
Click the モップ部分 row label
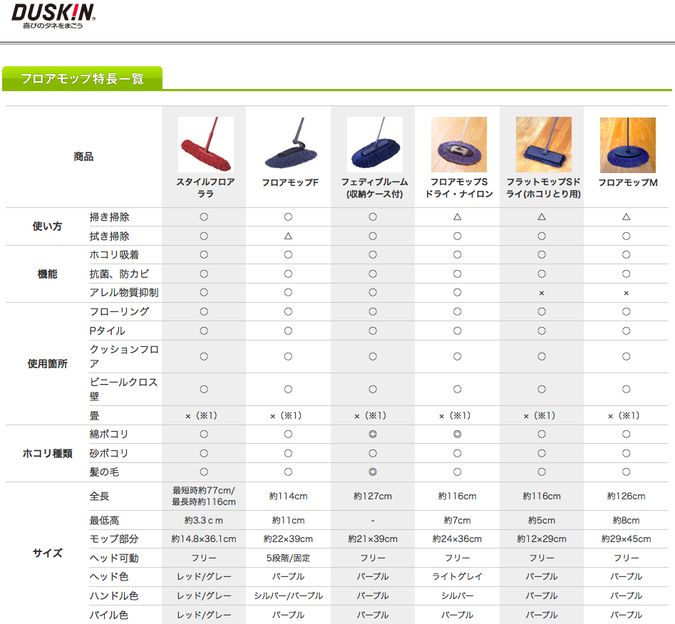(x=114, y=539)
